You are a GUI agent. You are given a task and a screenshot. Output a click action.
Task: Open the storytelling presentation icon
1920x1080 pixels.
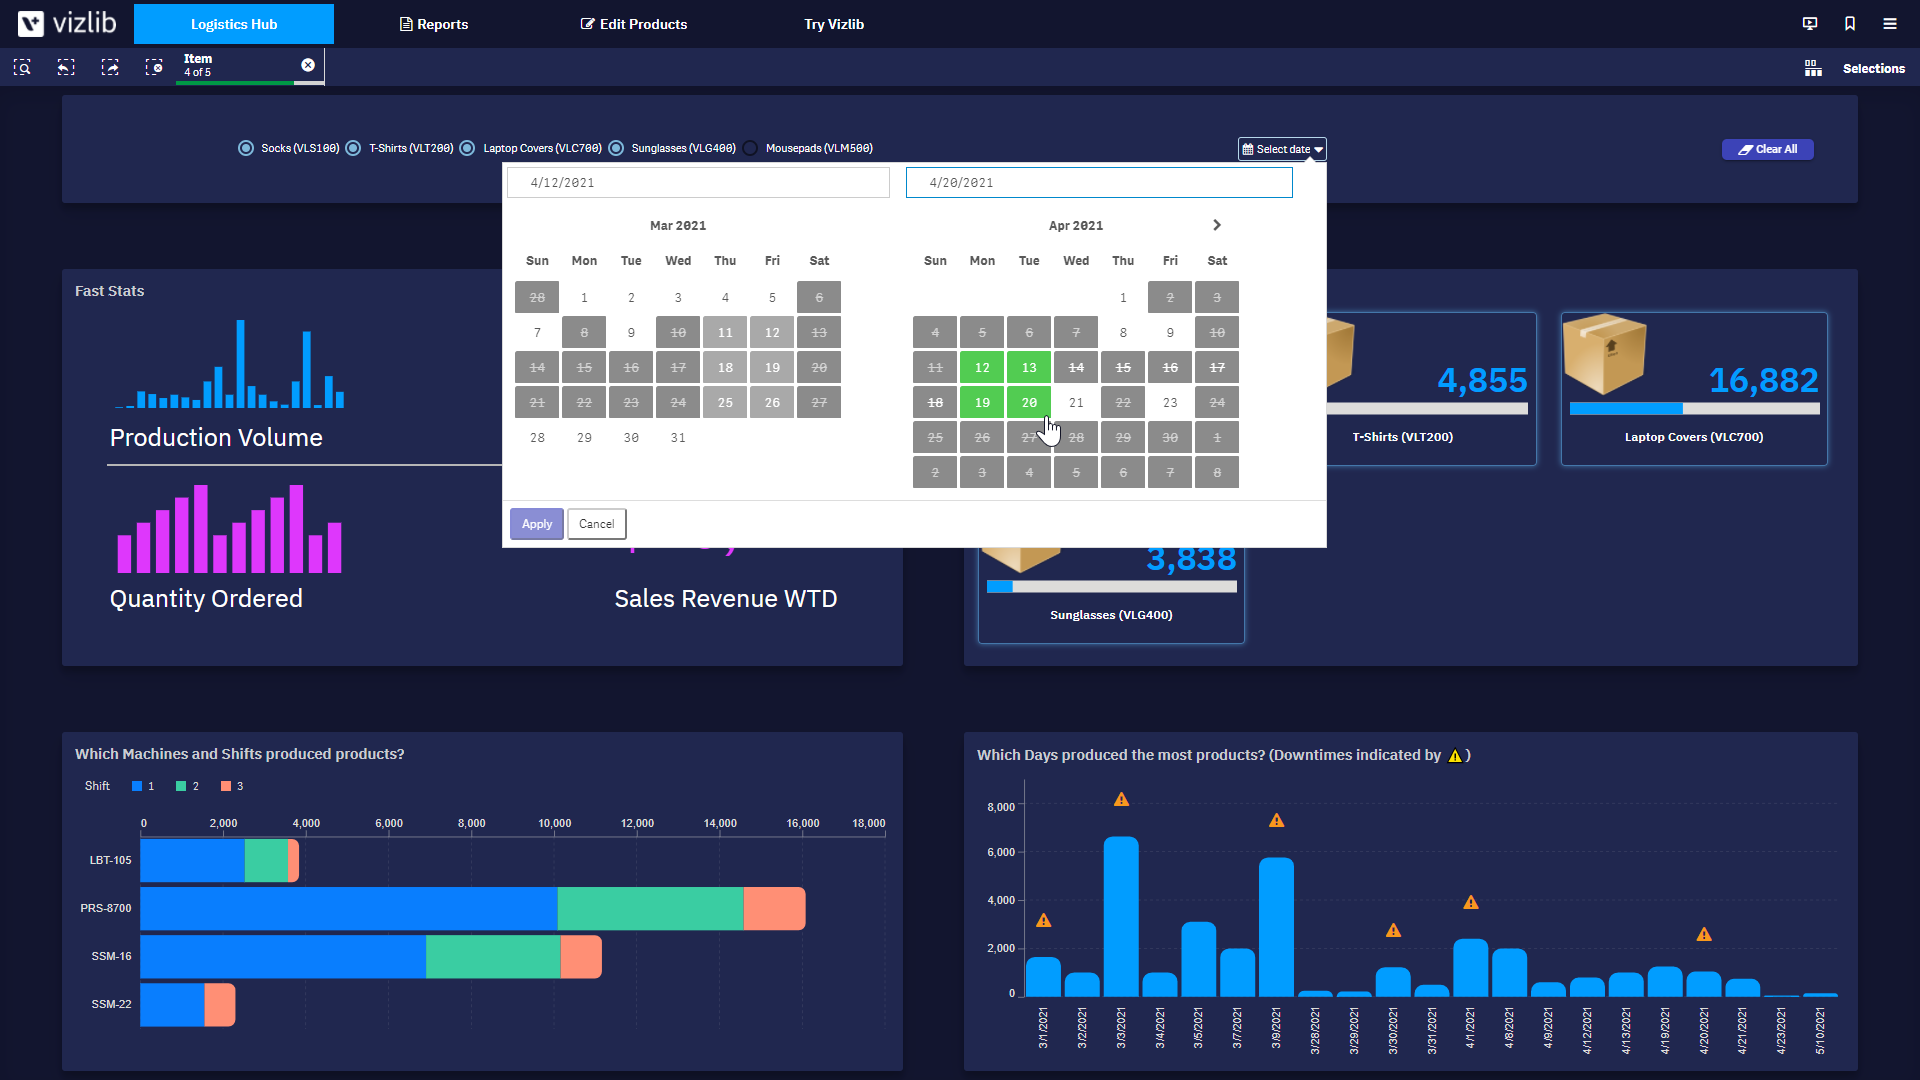(x=1810, y=23)
